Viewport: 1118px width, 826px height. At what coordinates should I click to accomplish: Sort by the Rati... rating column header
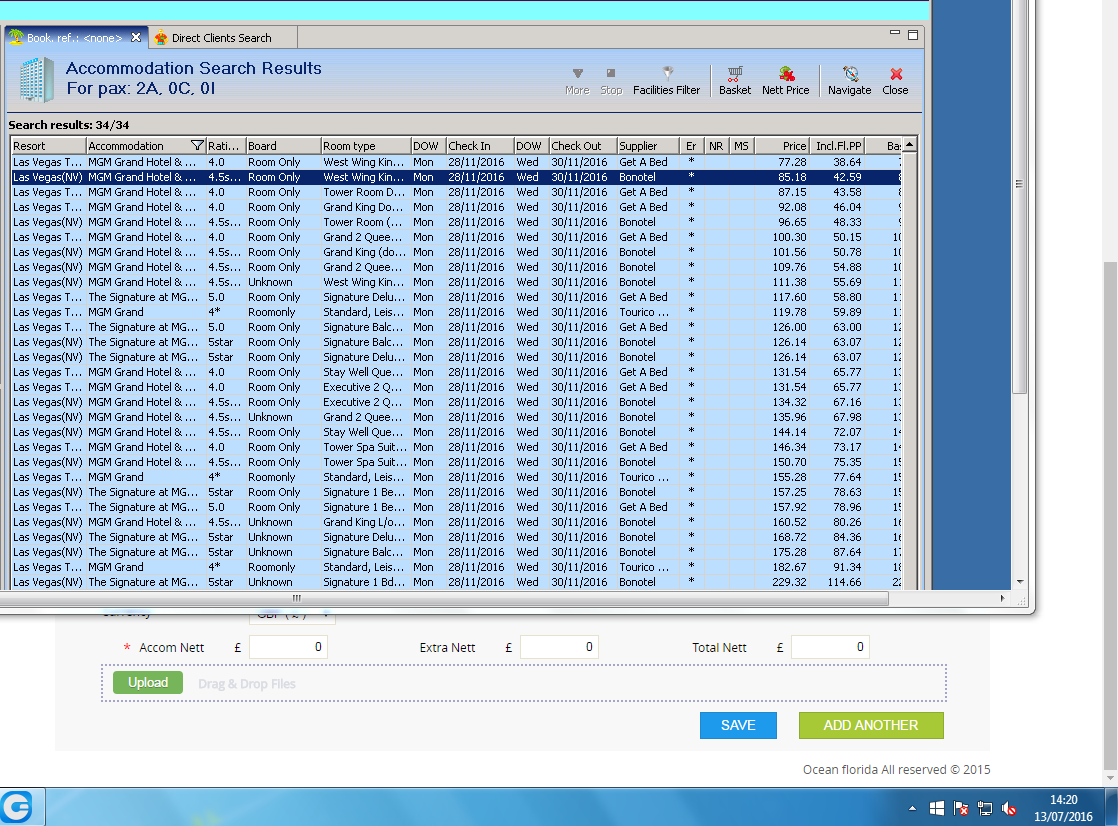225,146
